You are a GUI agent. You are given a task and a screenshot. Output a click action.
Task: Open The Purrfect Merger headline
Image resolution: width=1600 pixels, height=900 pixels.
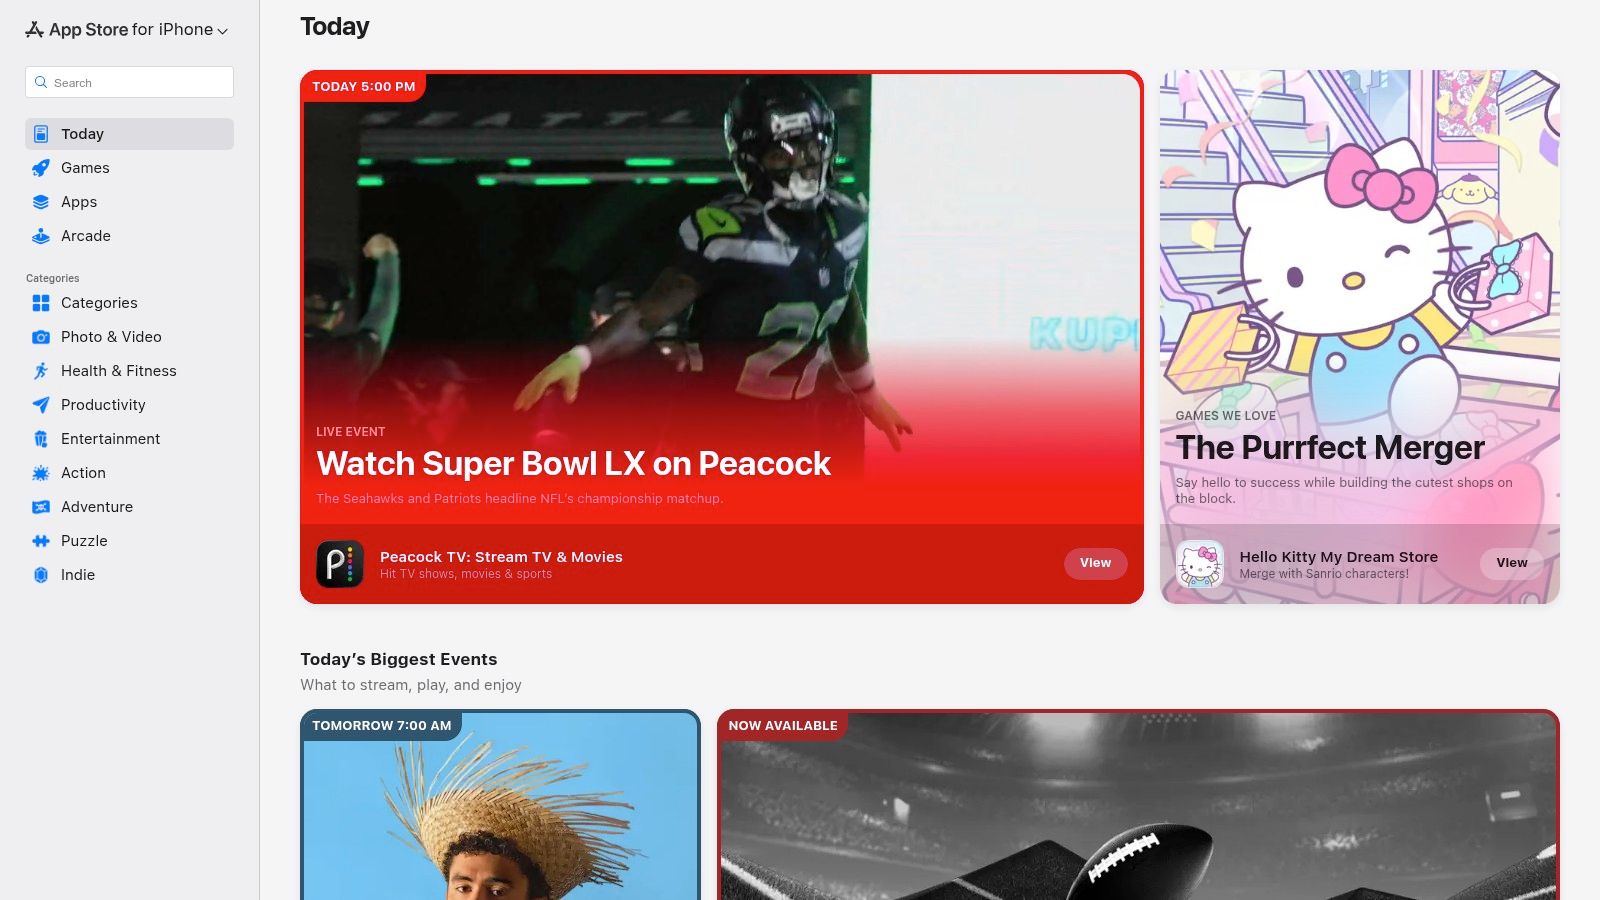tap(1330, 448)
